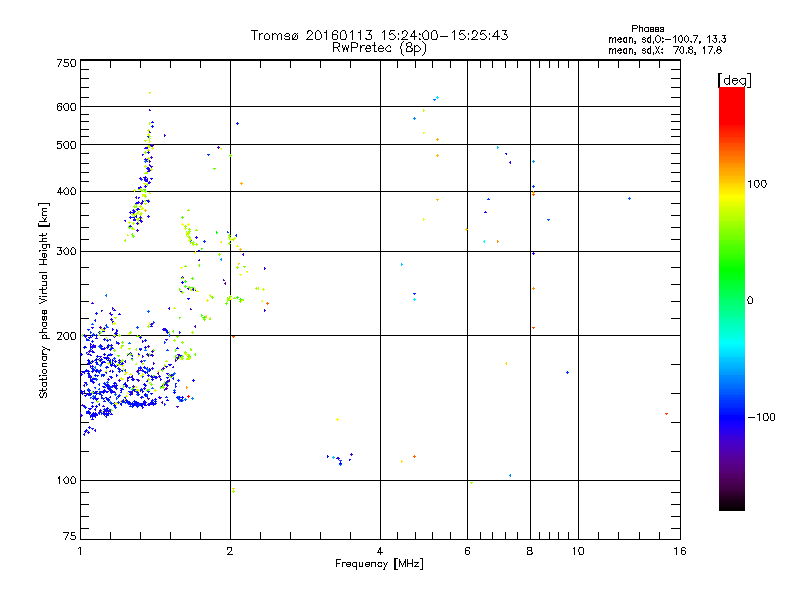Select the 'mean, sd,X: 70.8, 17.8' text
800x600 pixels.
[665, 50]
